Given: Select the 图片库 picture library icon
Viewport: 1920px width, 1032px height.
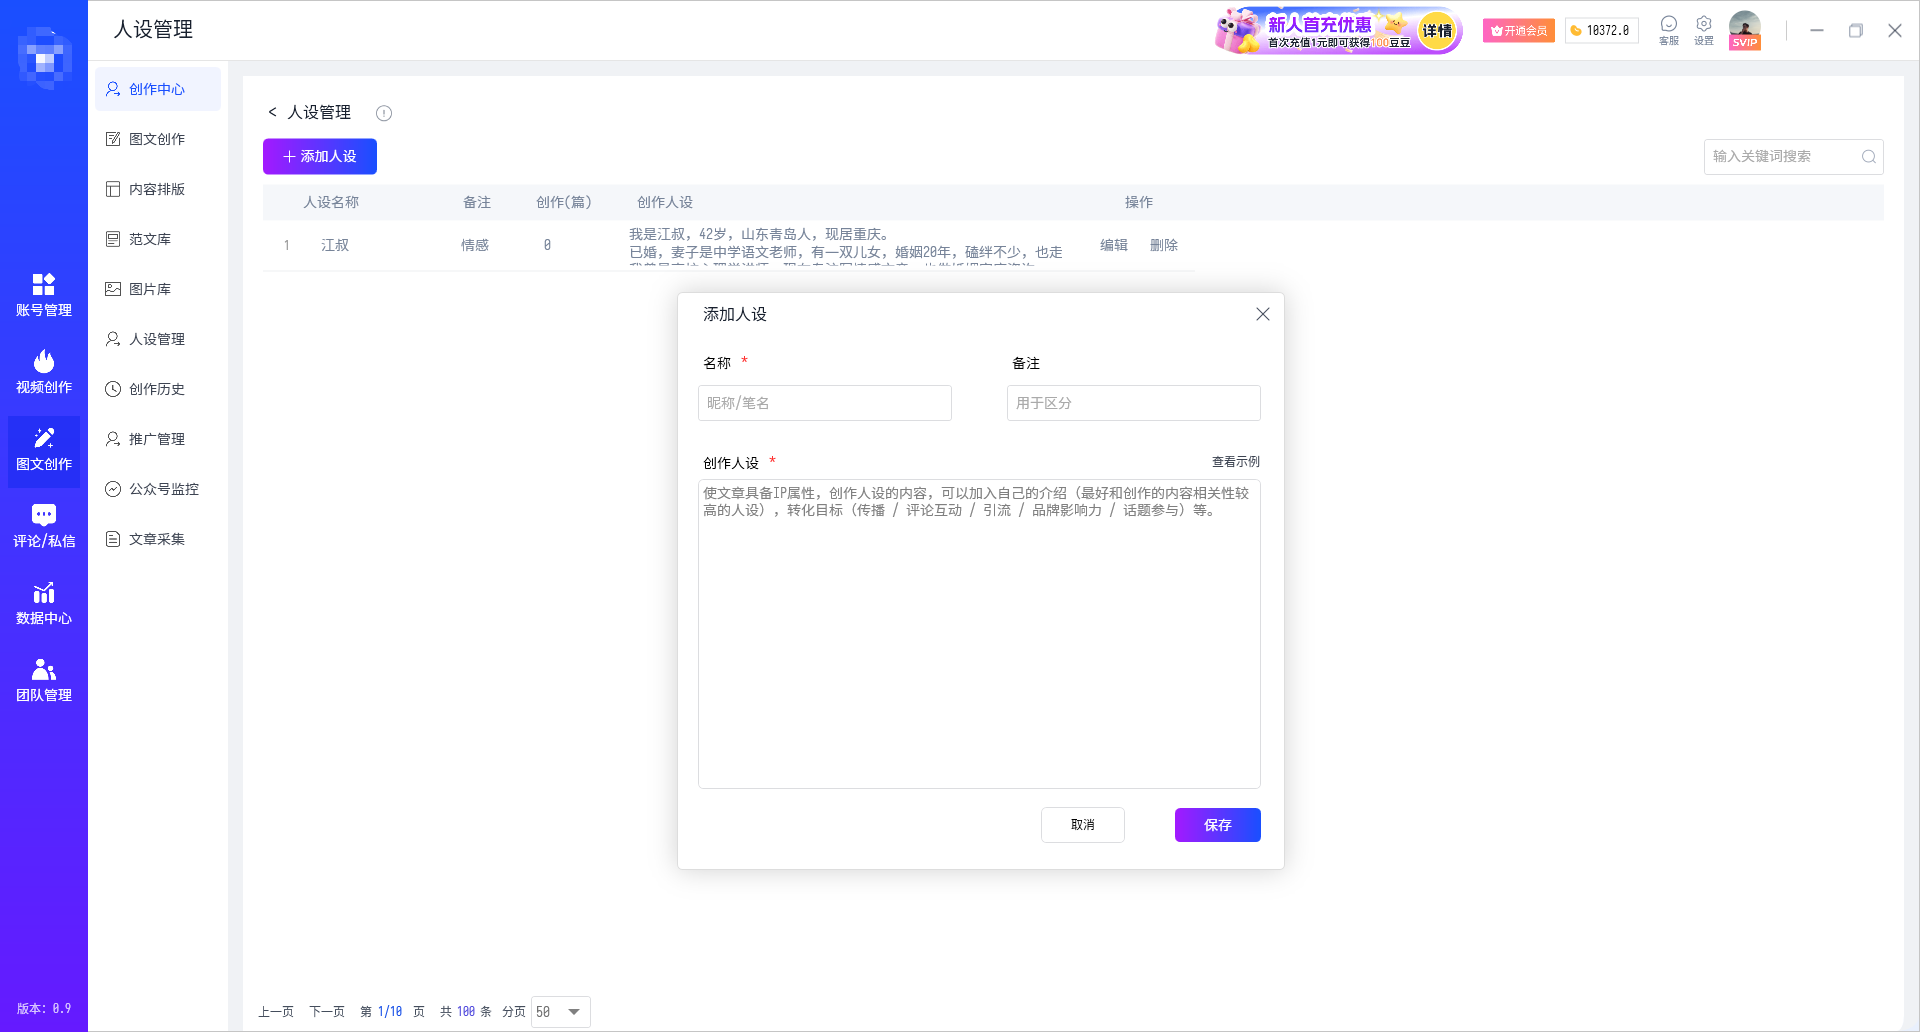Looking at the screenshot, I should point(113,289).
